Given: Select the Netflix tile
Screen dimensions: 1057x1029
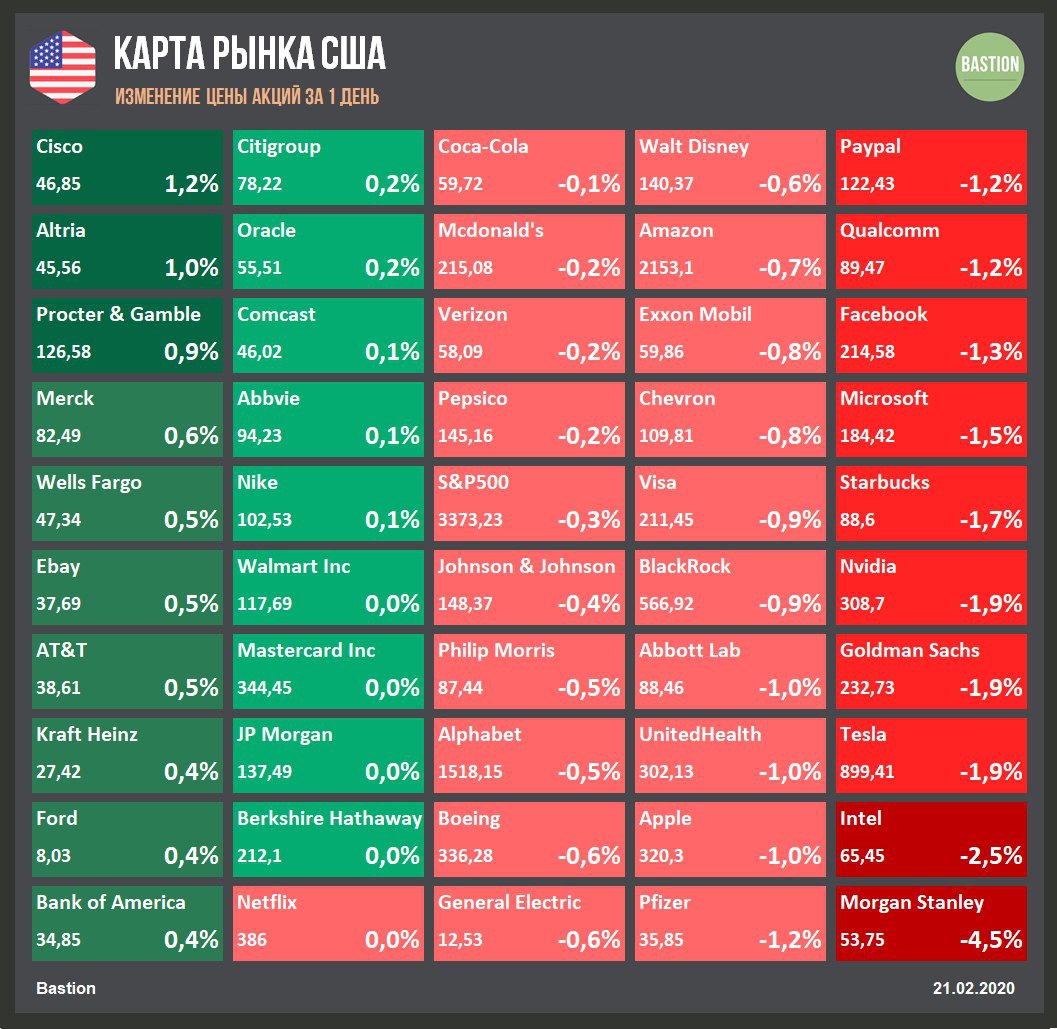Looking at the screenshot, I should point(328,923).
